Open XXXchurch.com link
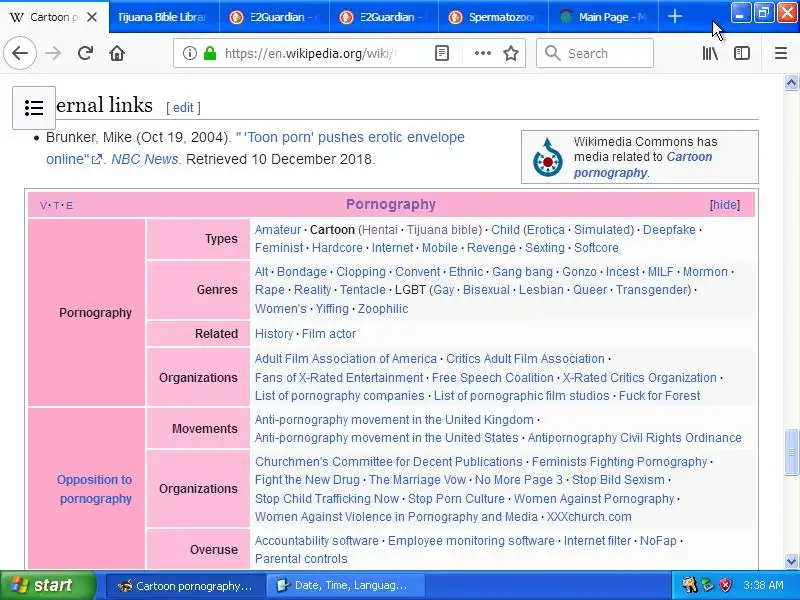The height and width of the screenshot is (600, 800). click(x=589, y=516)
